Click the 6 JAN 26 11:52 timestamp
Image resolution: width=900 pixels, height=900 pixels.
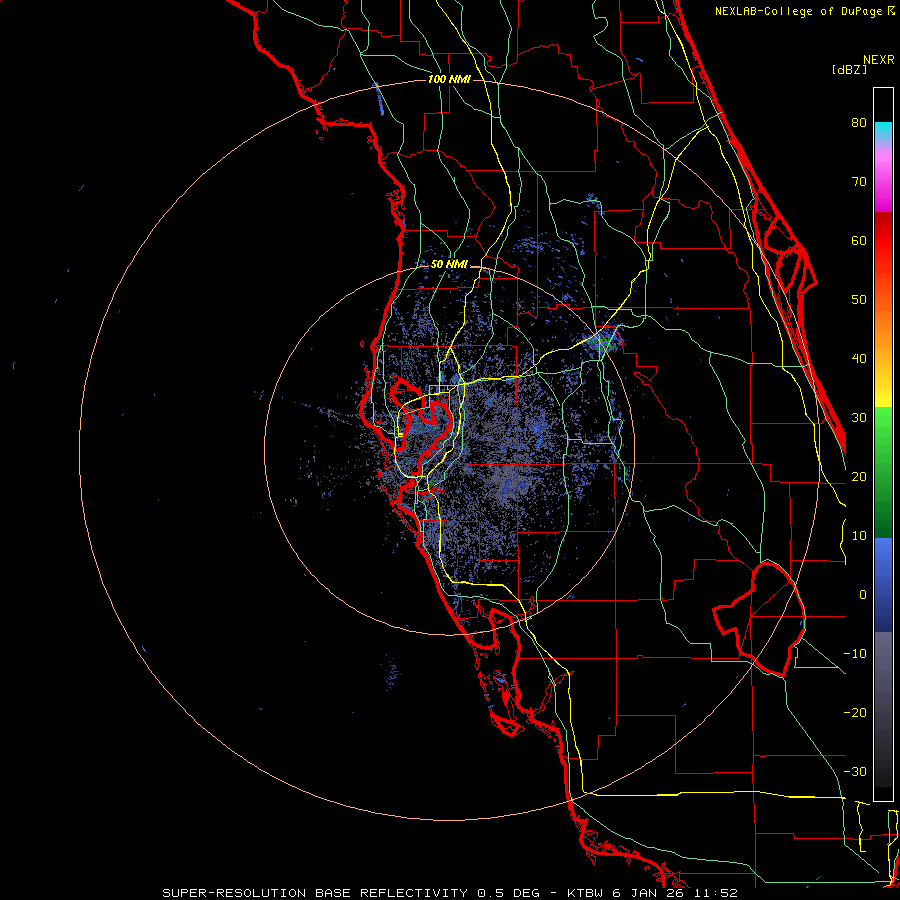coord(676,893)
